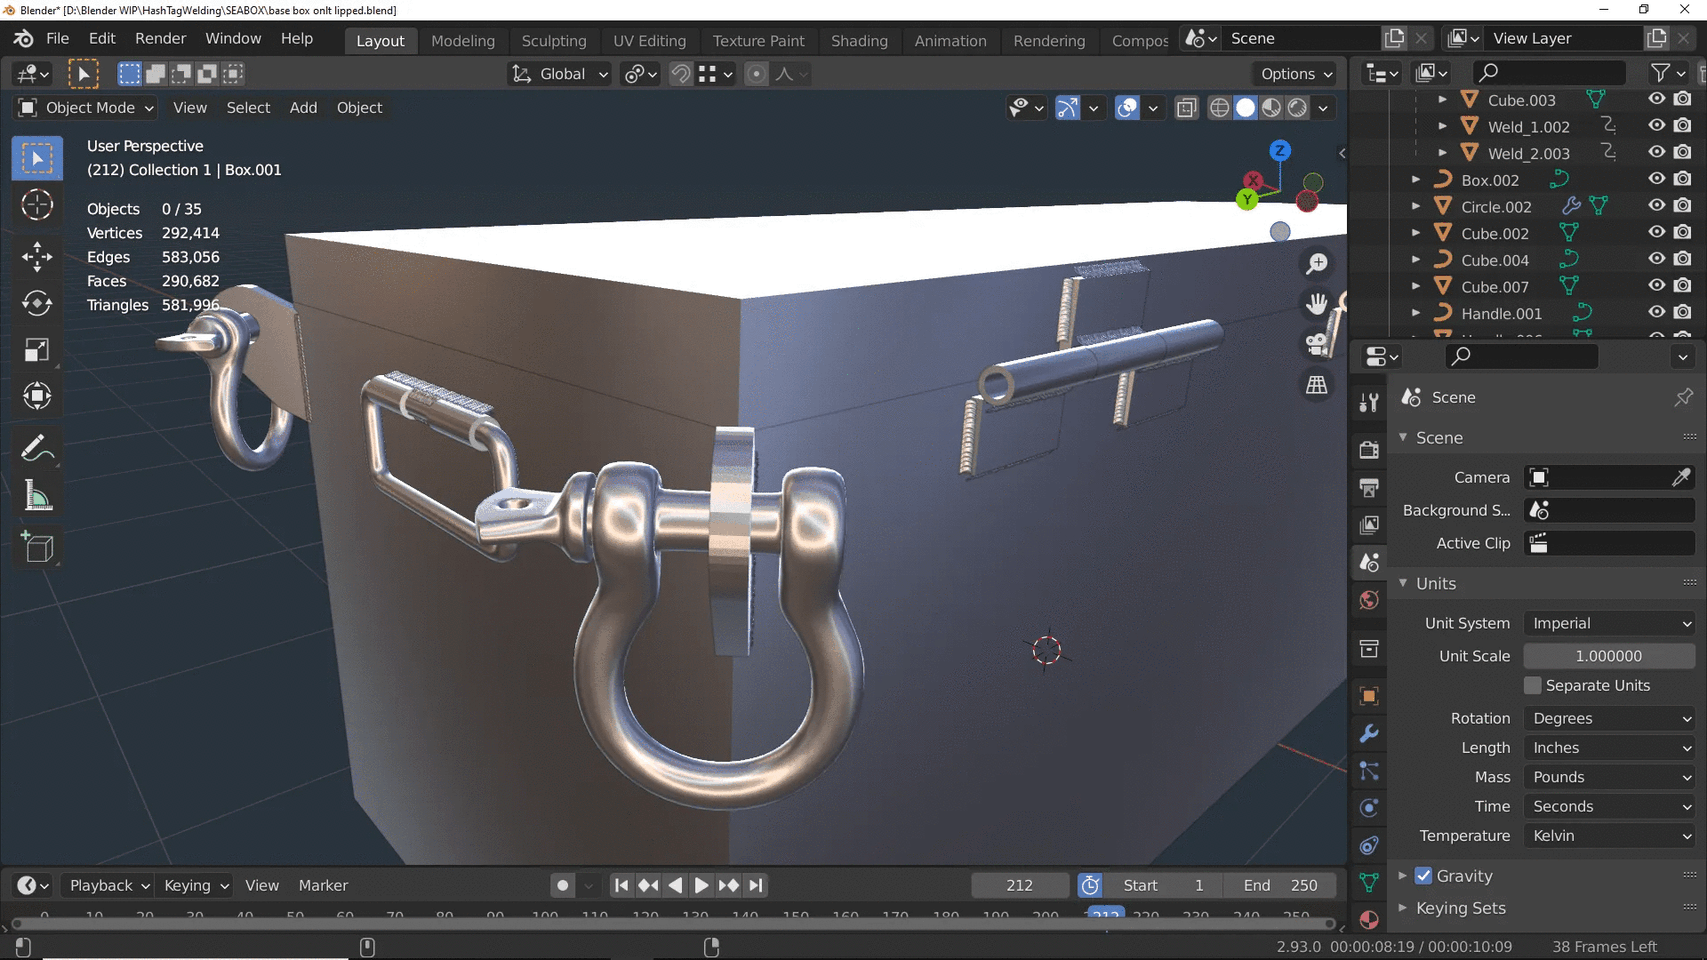
Task: Open the Output properties tab
Action: [1369, 487]
